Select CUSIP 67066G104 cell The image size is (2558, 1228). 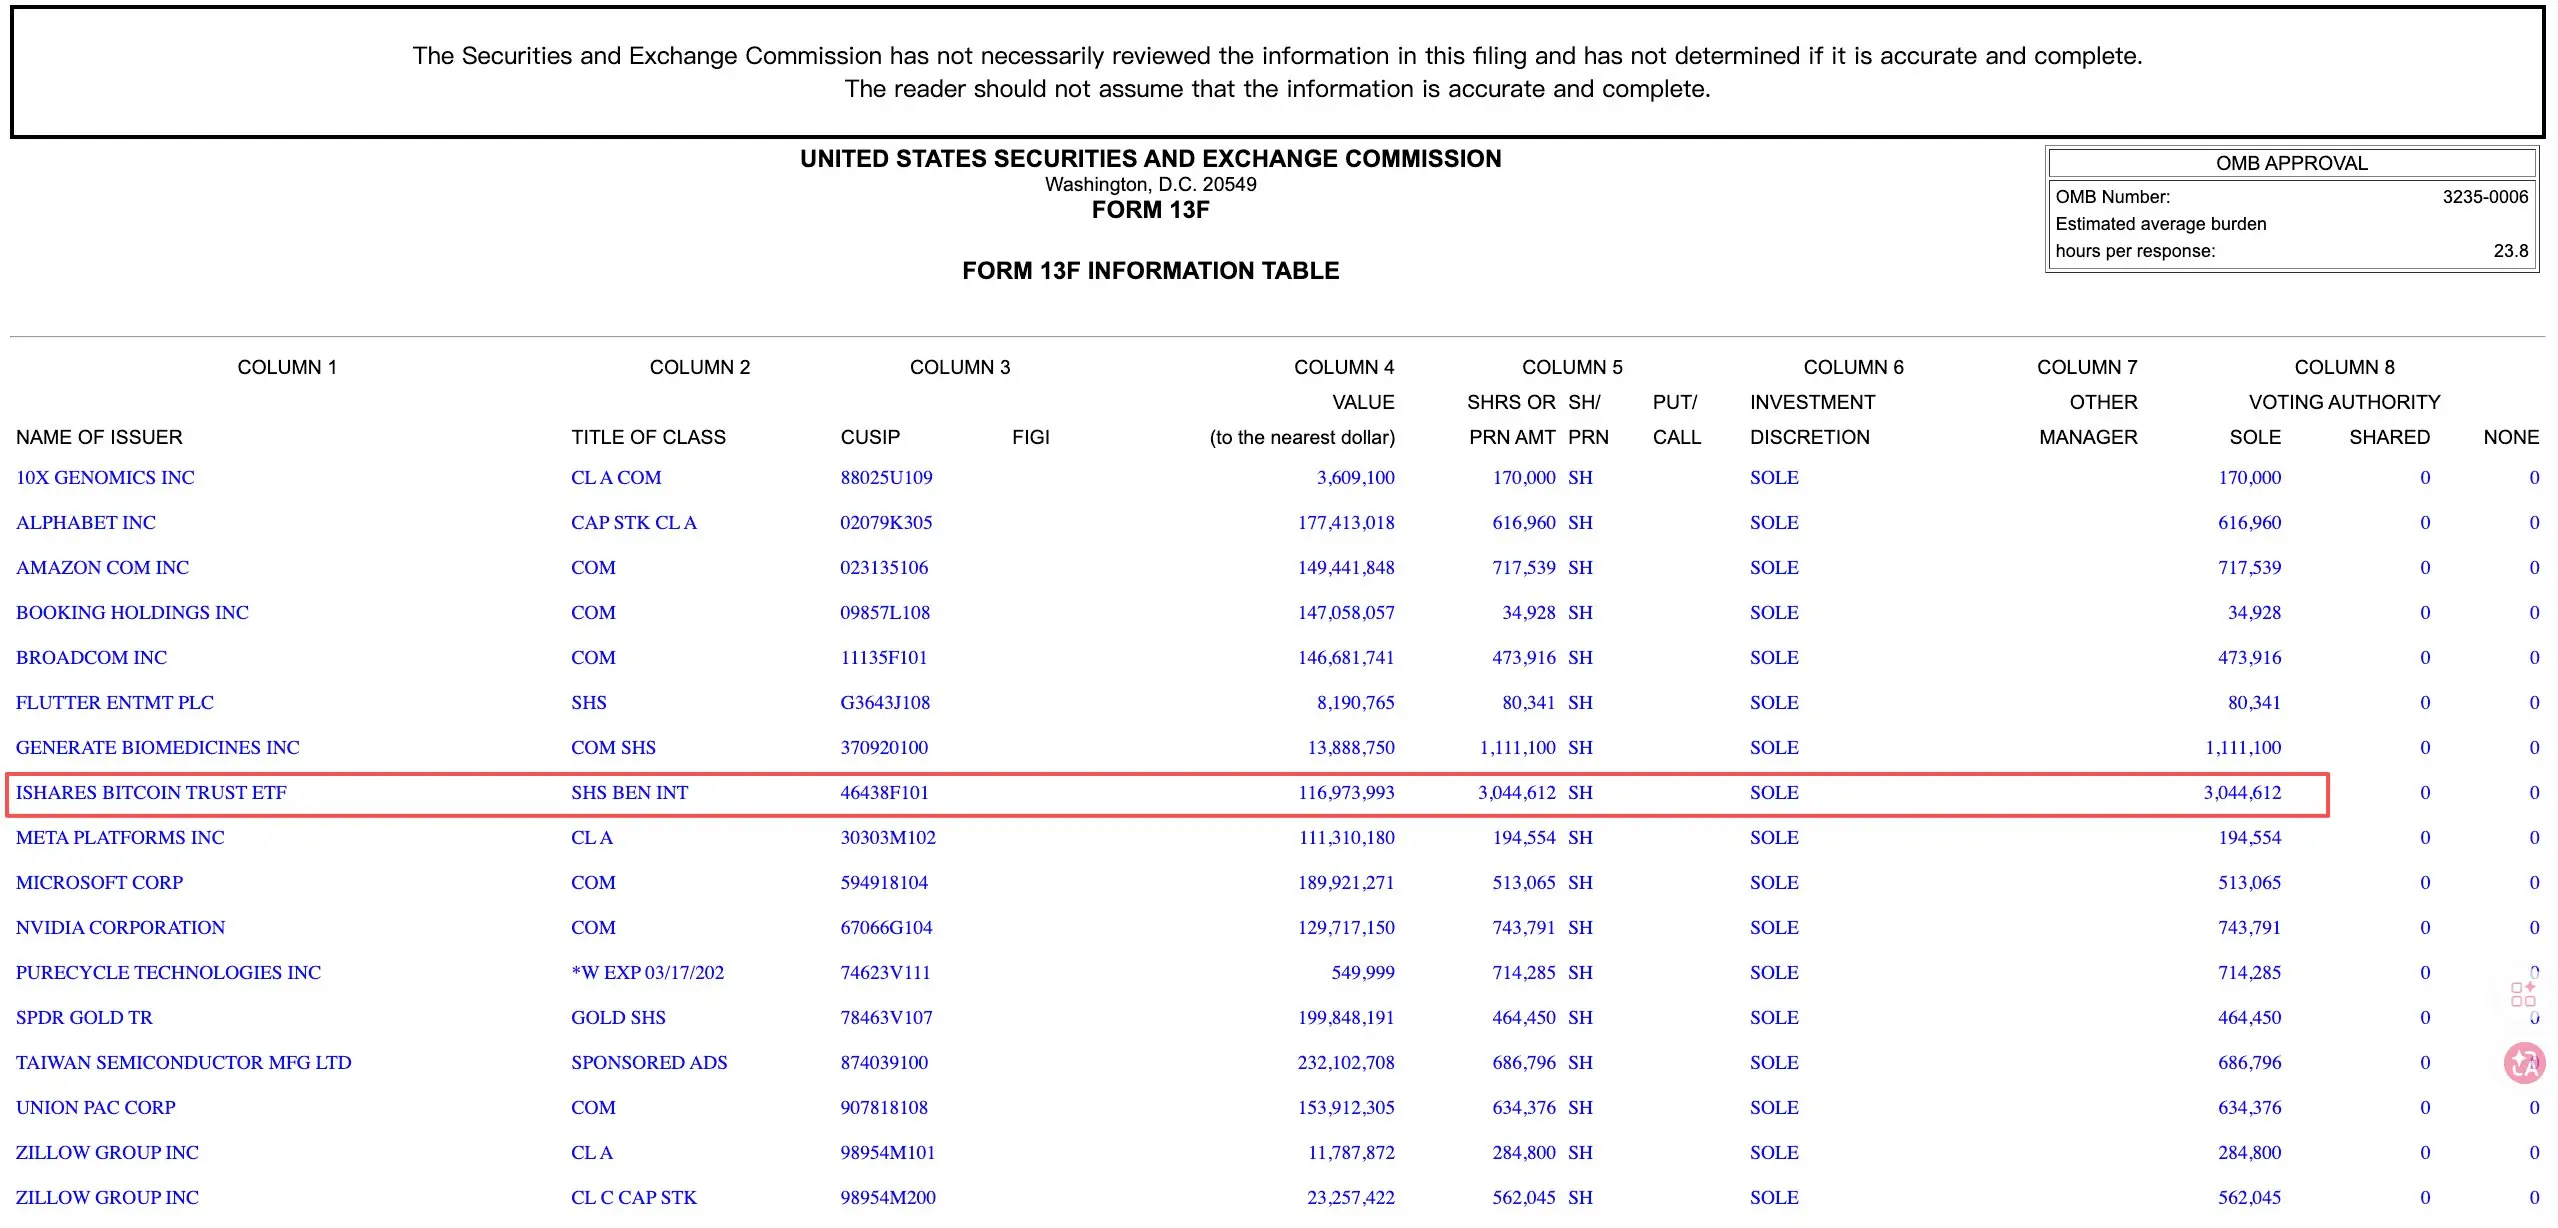tap(886, 928)
